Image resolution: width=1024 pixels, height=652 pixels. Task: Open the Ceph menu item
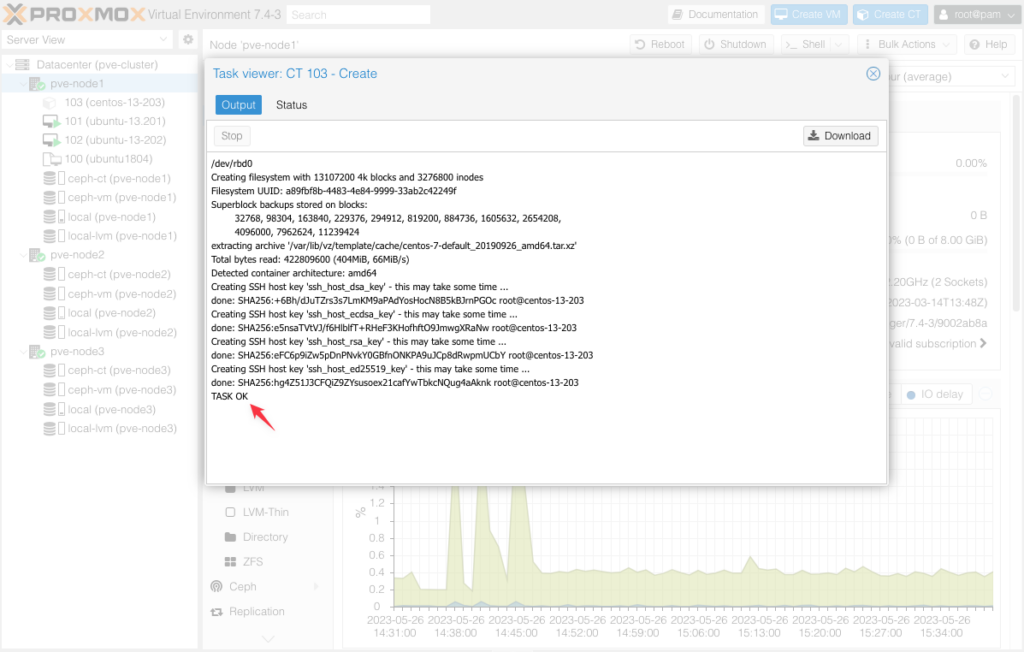coord(242,587)
